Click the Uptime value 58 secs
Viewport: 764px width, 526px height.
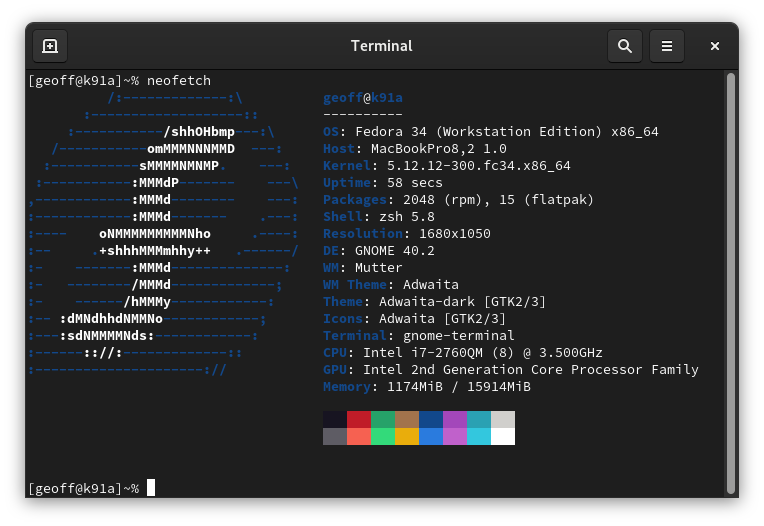click(415, 183)
